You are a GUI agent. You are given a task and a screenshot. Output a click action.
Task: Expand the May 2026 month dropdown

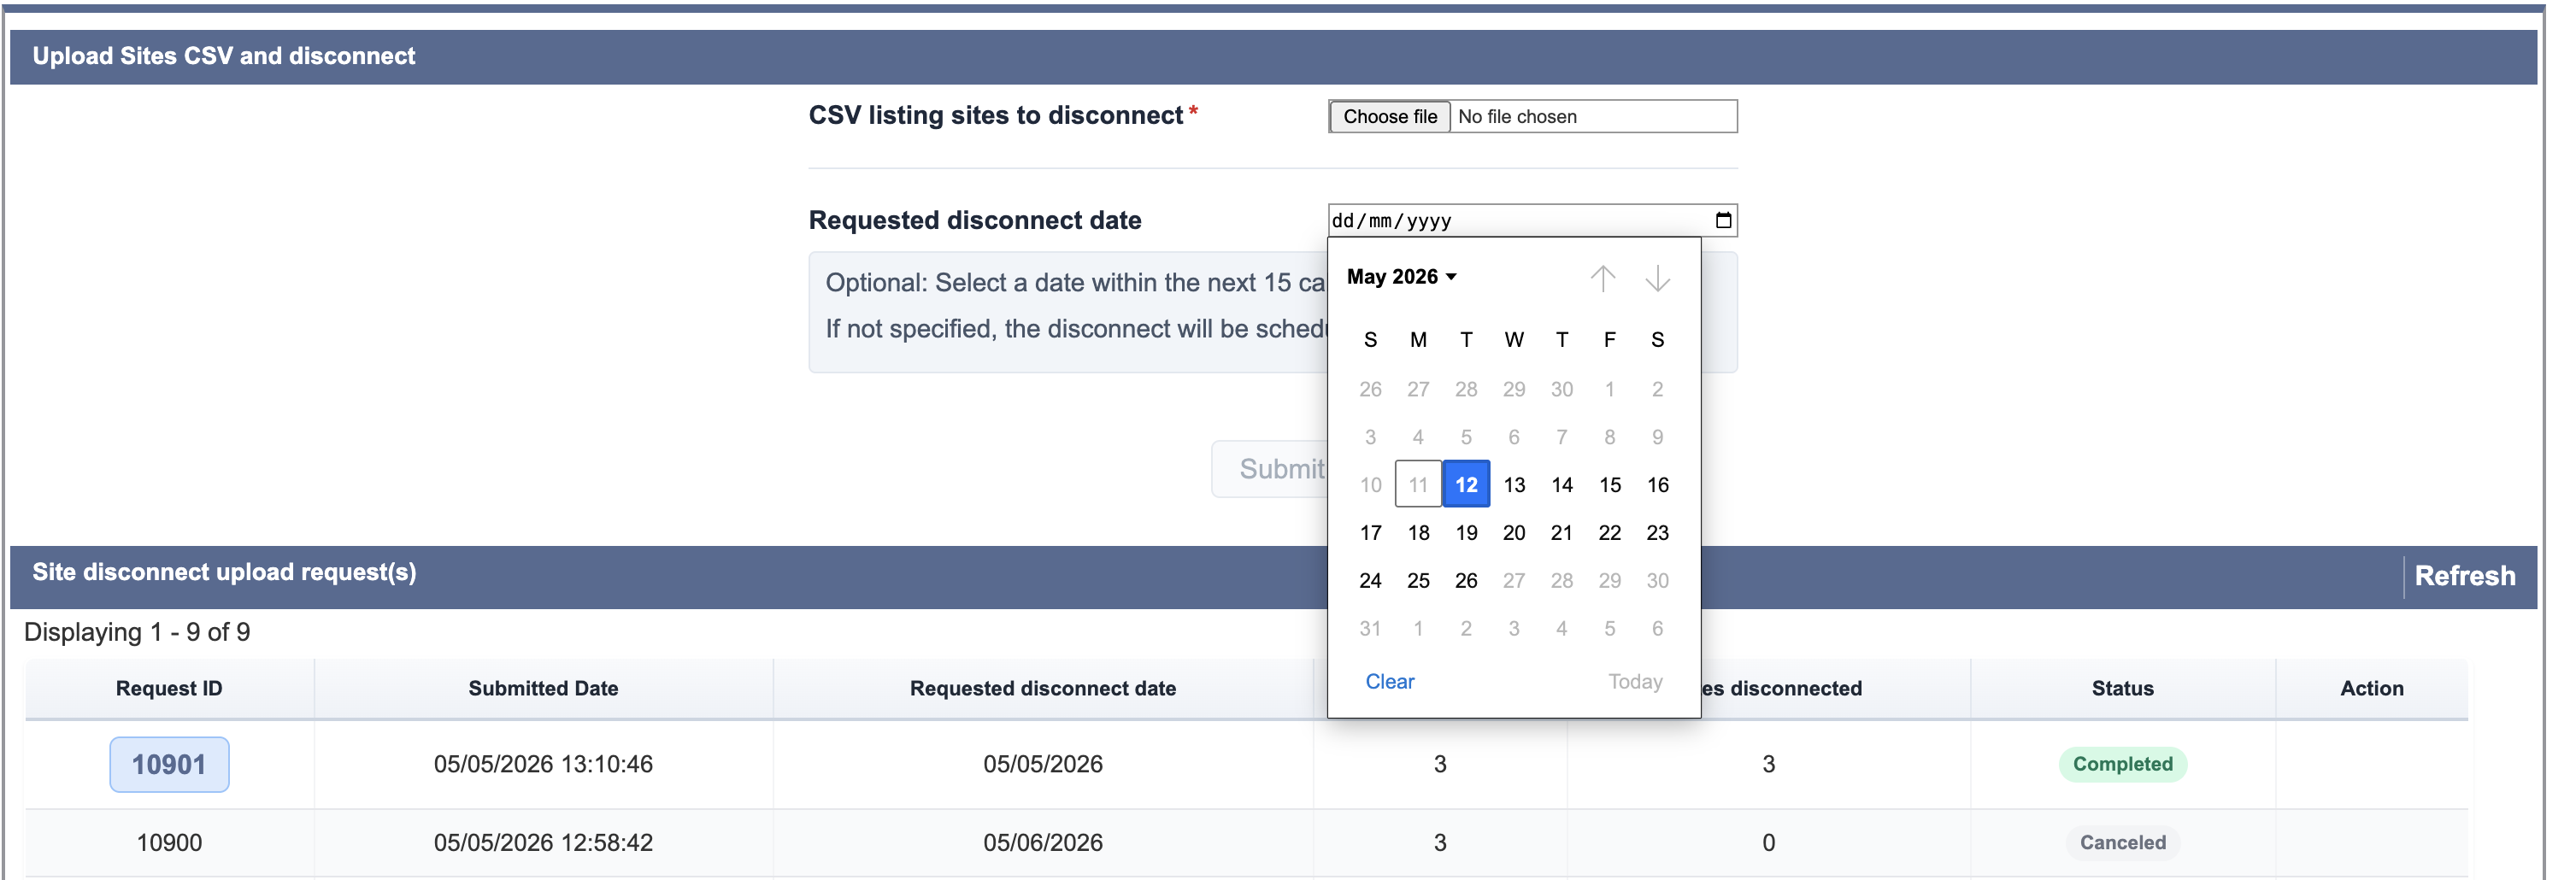[x=1401, y=277]
